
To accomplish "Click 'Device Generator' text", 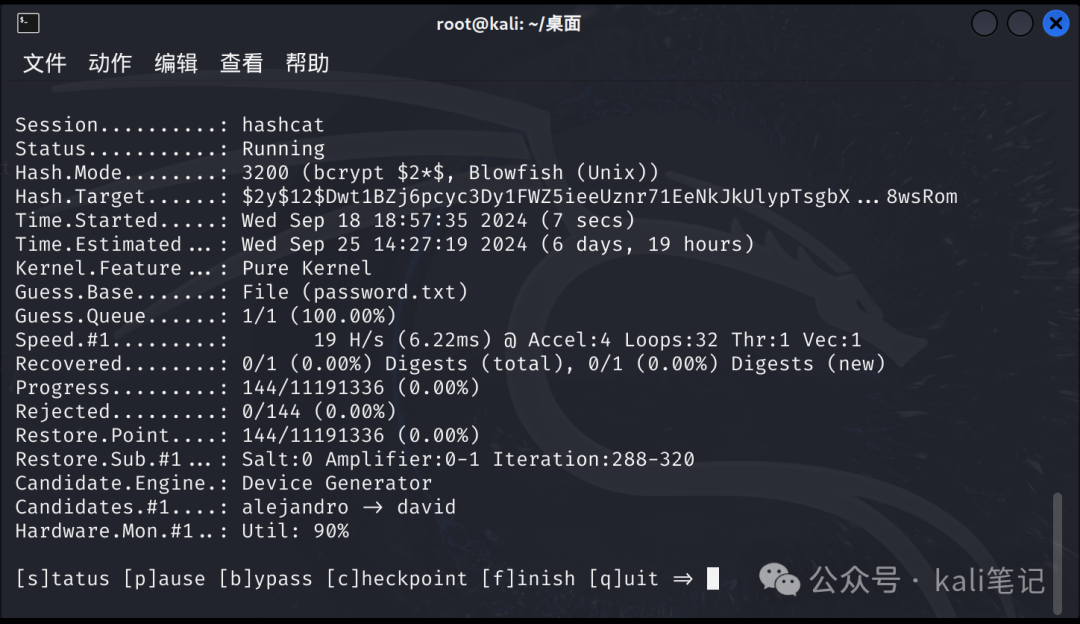I will pos(337,483).
